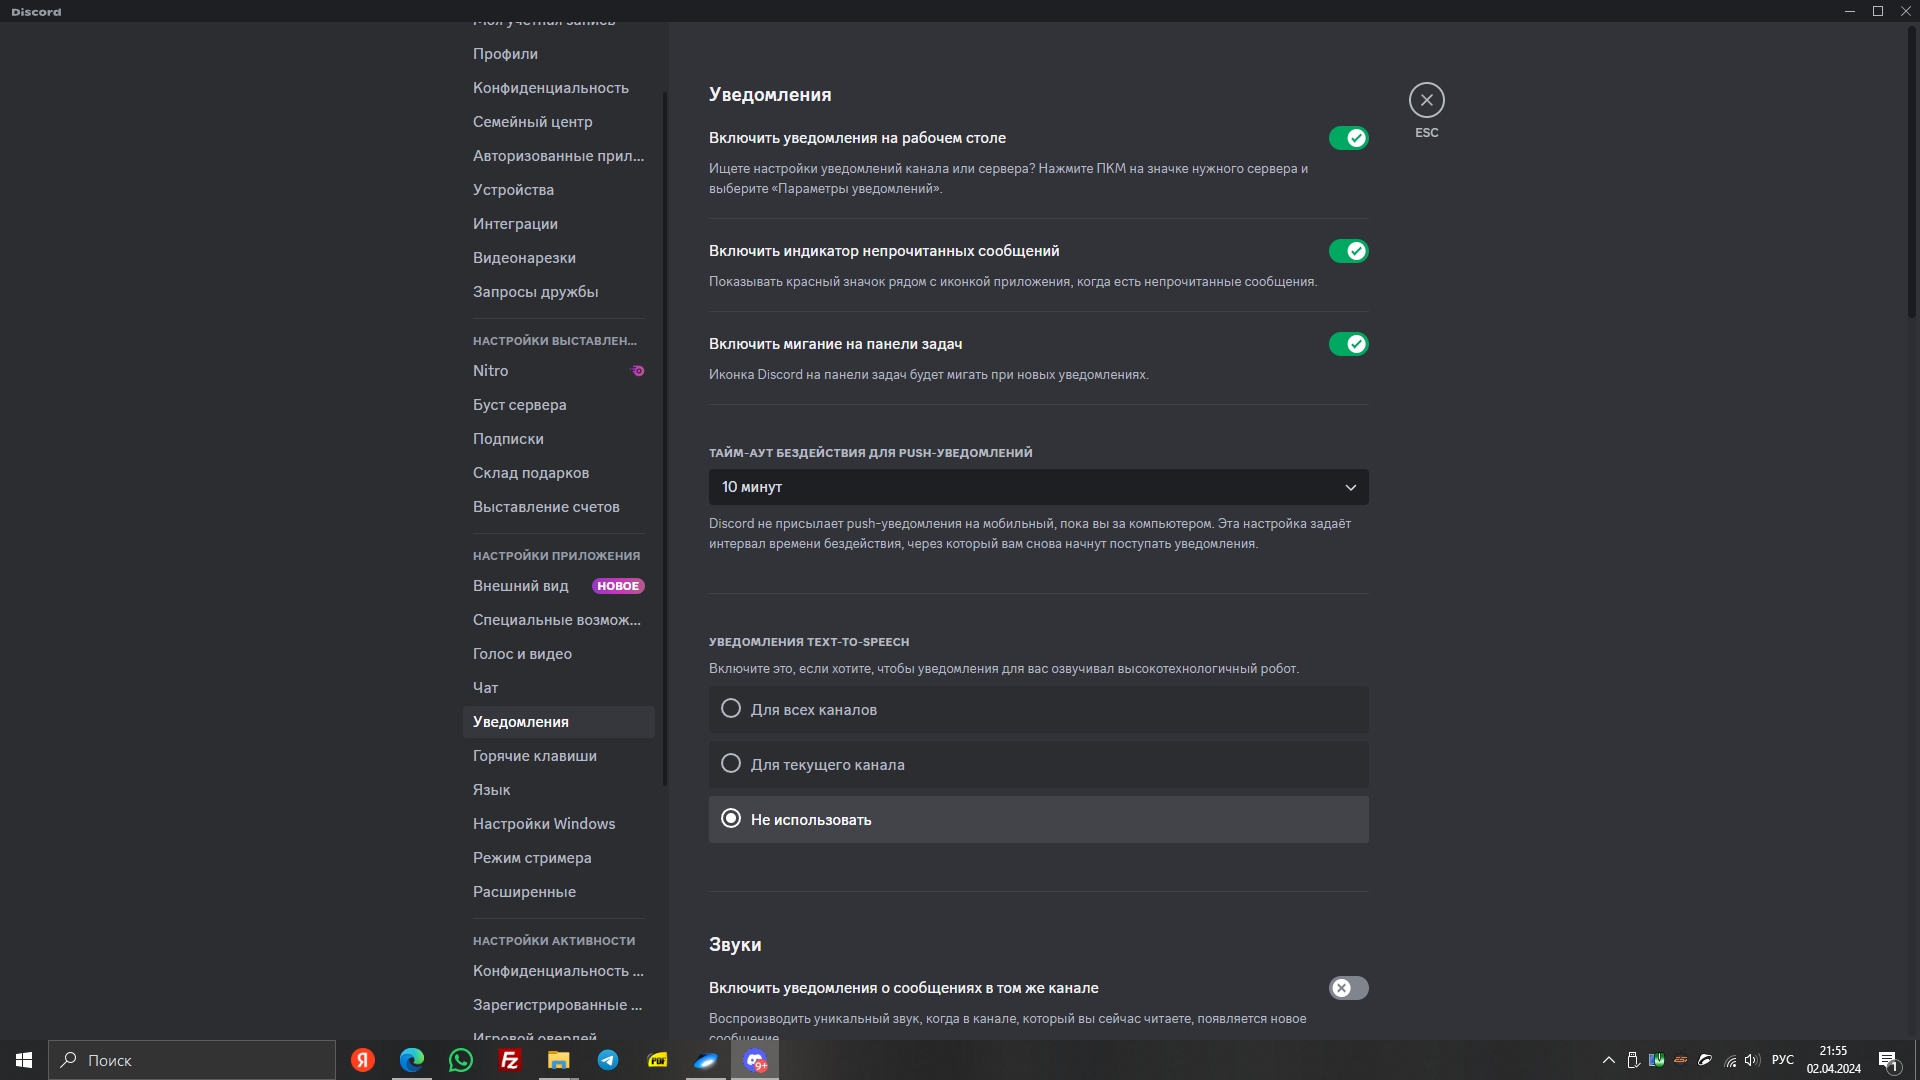
Task: Click the Windows taskbar search field
Action: coord(192,1060)
